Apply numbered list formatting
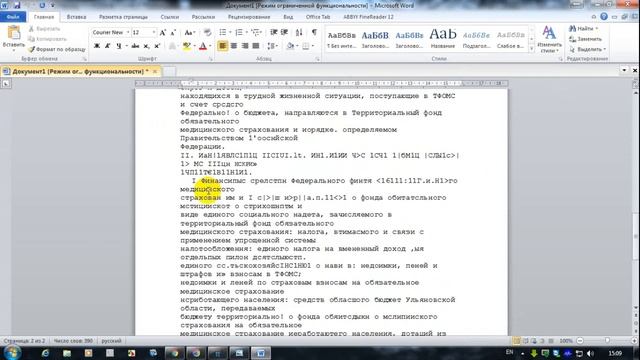The height and width of the screenshot is (360, 640). coord(239,32)
